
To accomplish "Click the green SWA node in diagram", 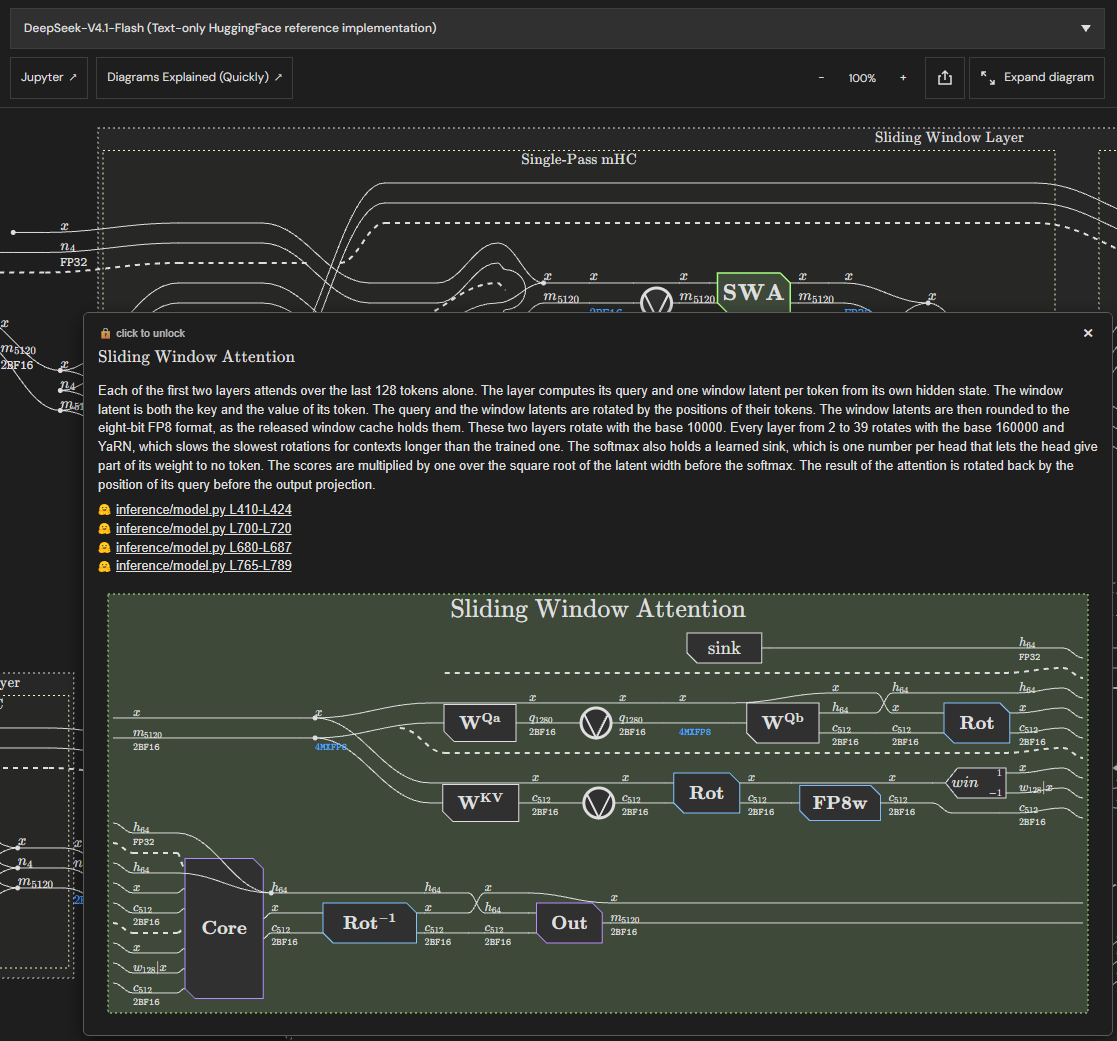I will click(754, 292).
